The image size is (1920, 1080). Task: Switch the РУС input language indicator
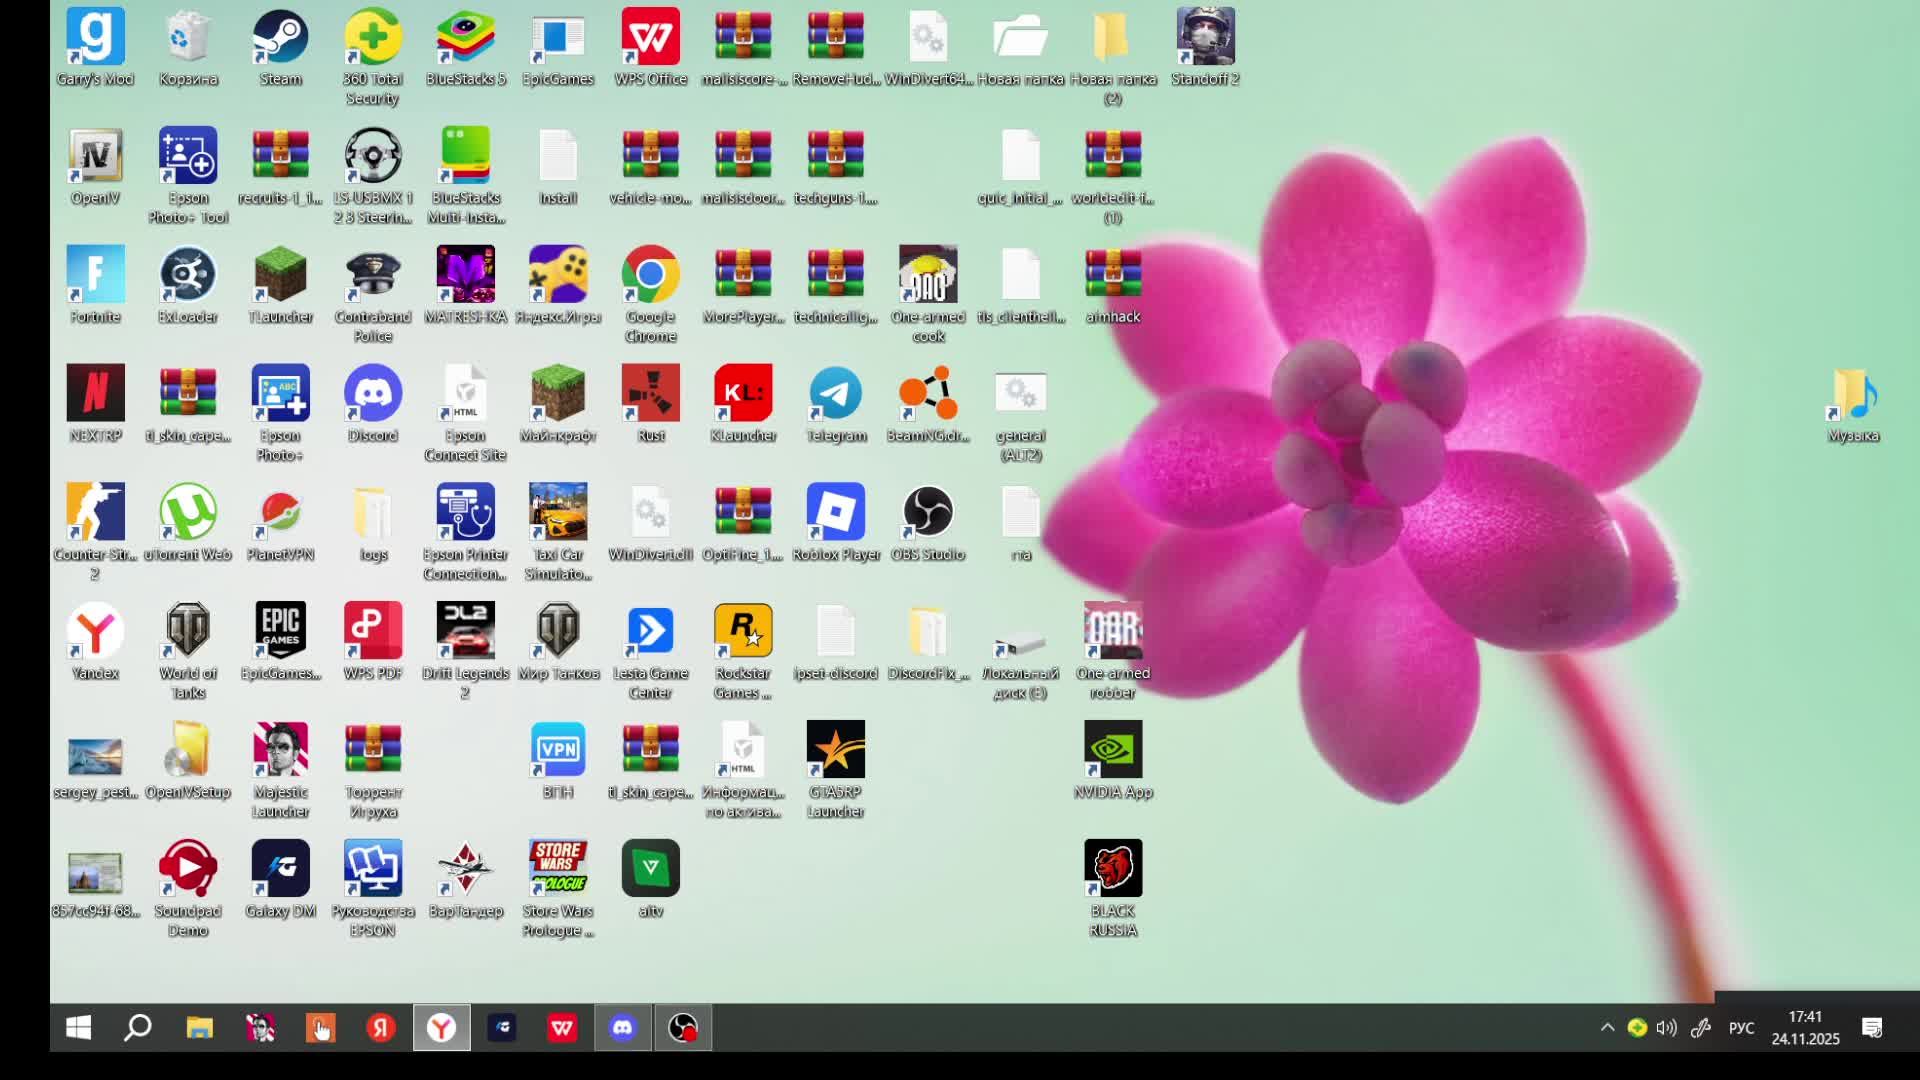(1741, 1027)
